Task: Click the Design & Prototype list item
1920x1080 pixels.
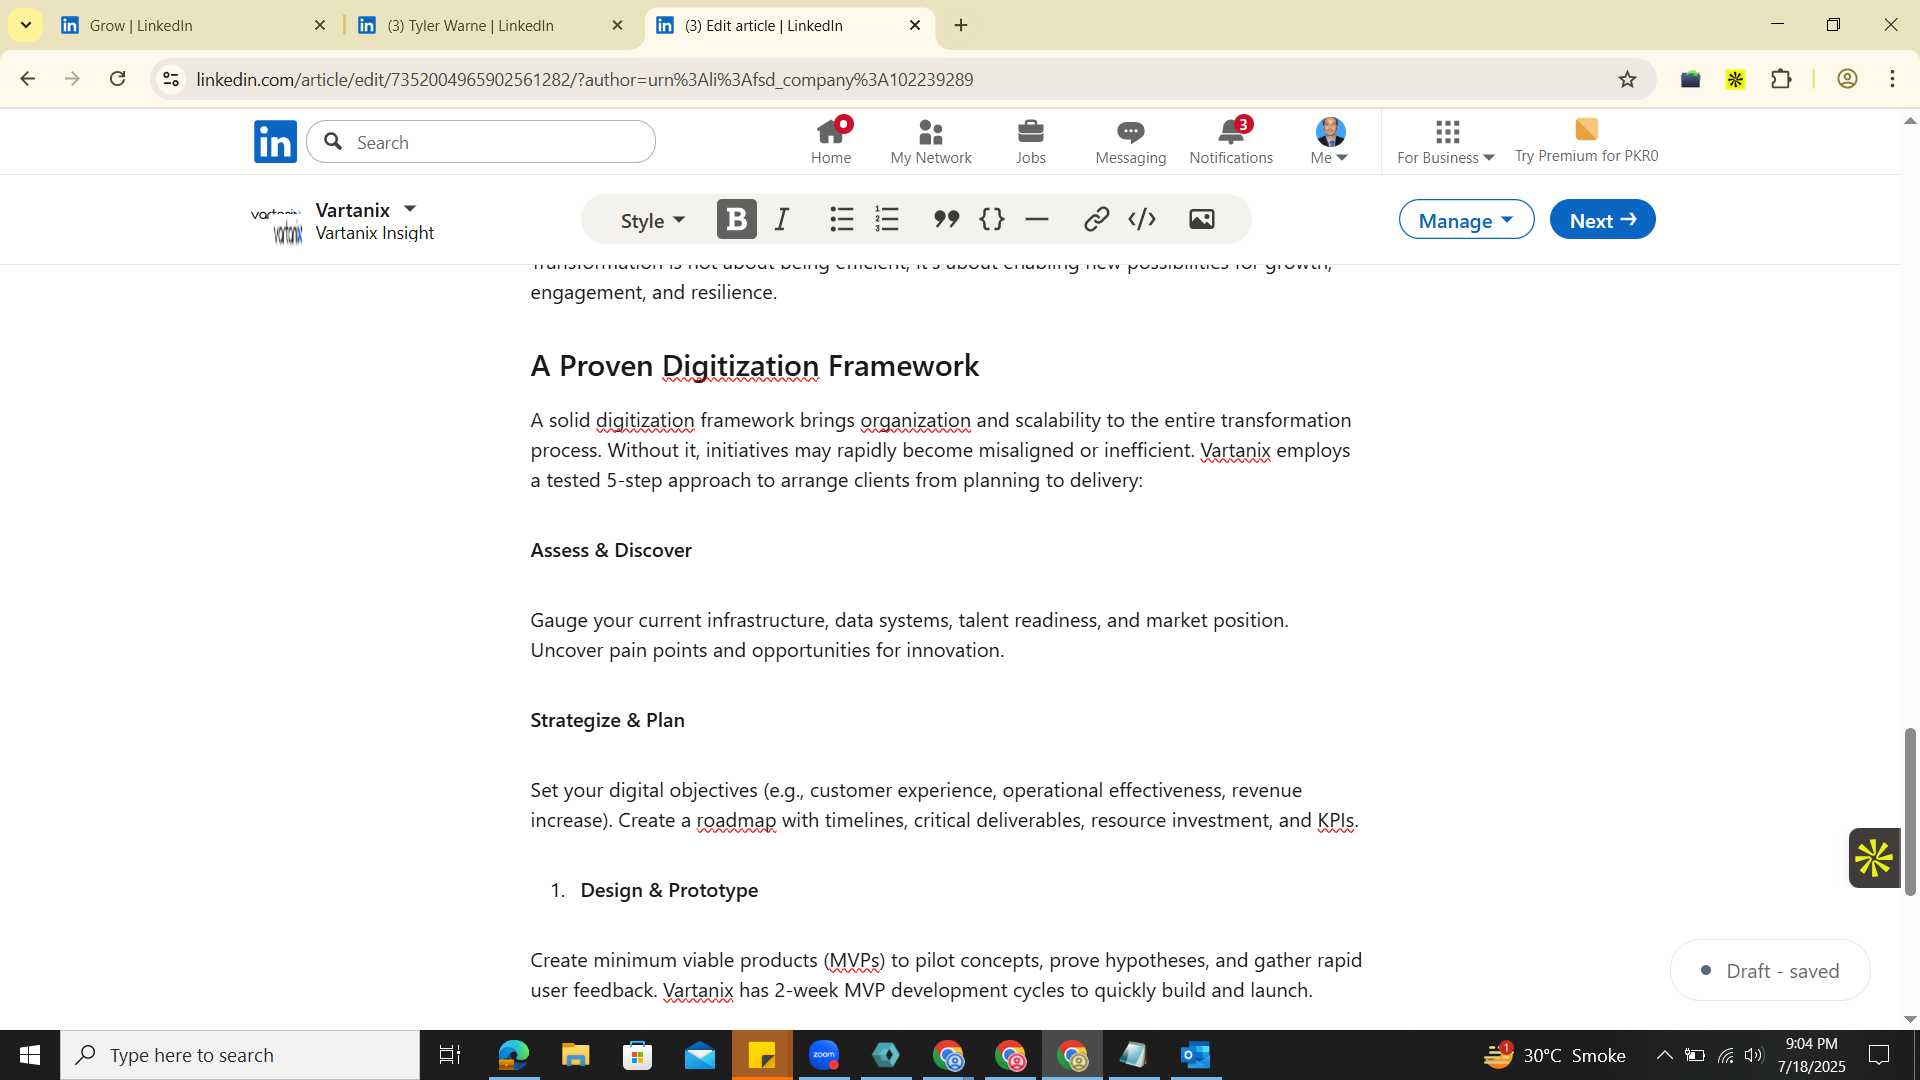Action: point(669,890)
